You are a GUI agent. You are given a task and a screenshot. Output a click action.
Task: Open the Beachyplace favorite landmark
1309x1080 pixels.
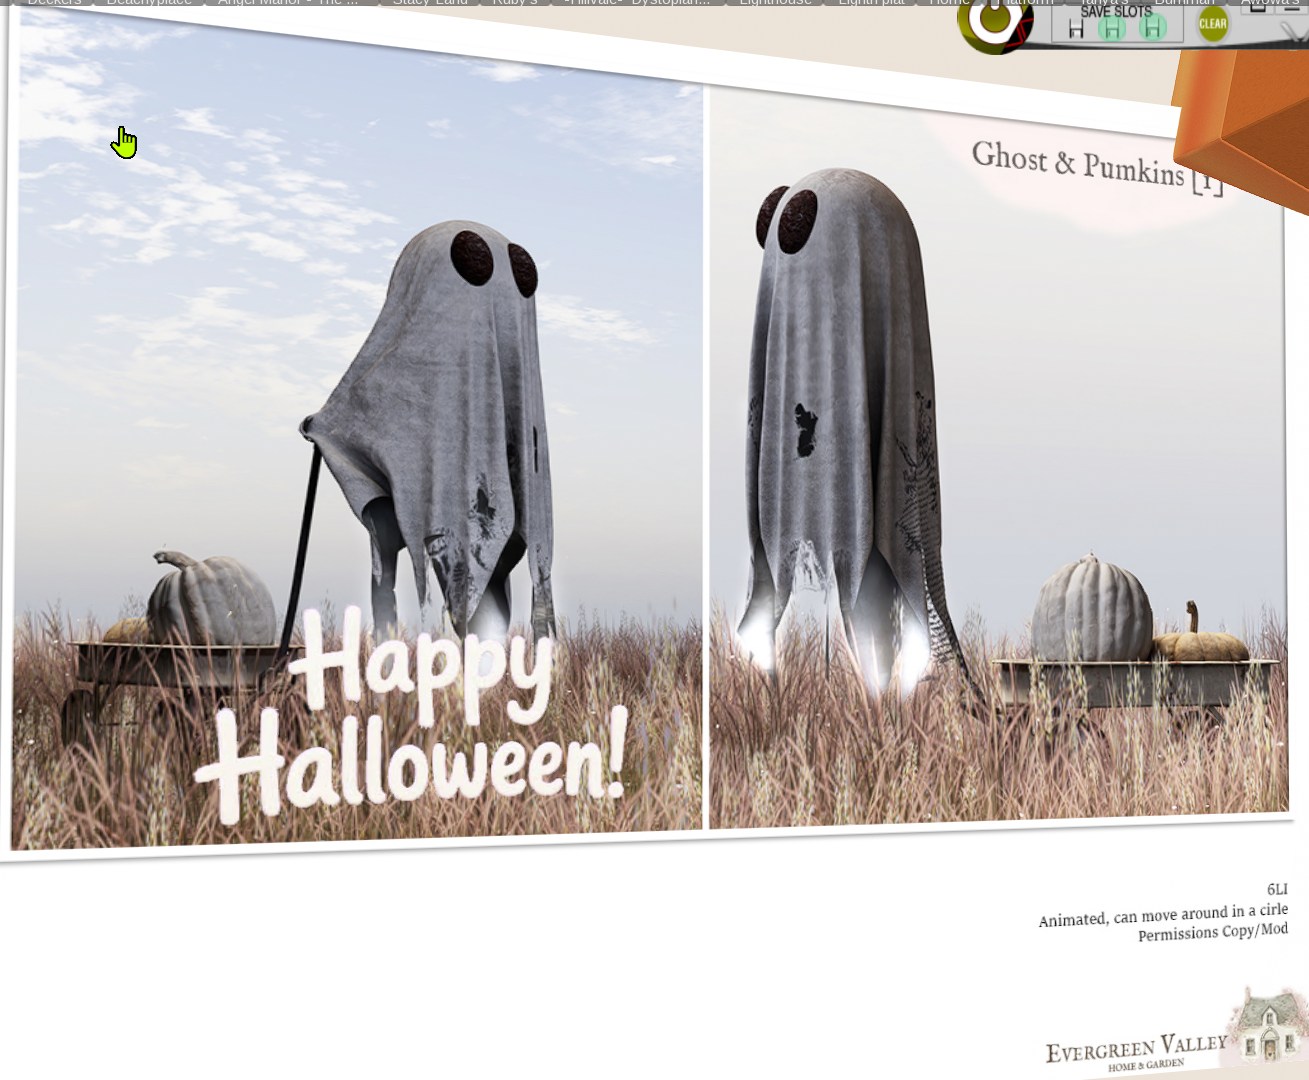coord(149,3)
